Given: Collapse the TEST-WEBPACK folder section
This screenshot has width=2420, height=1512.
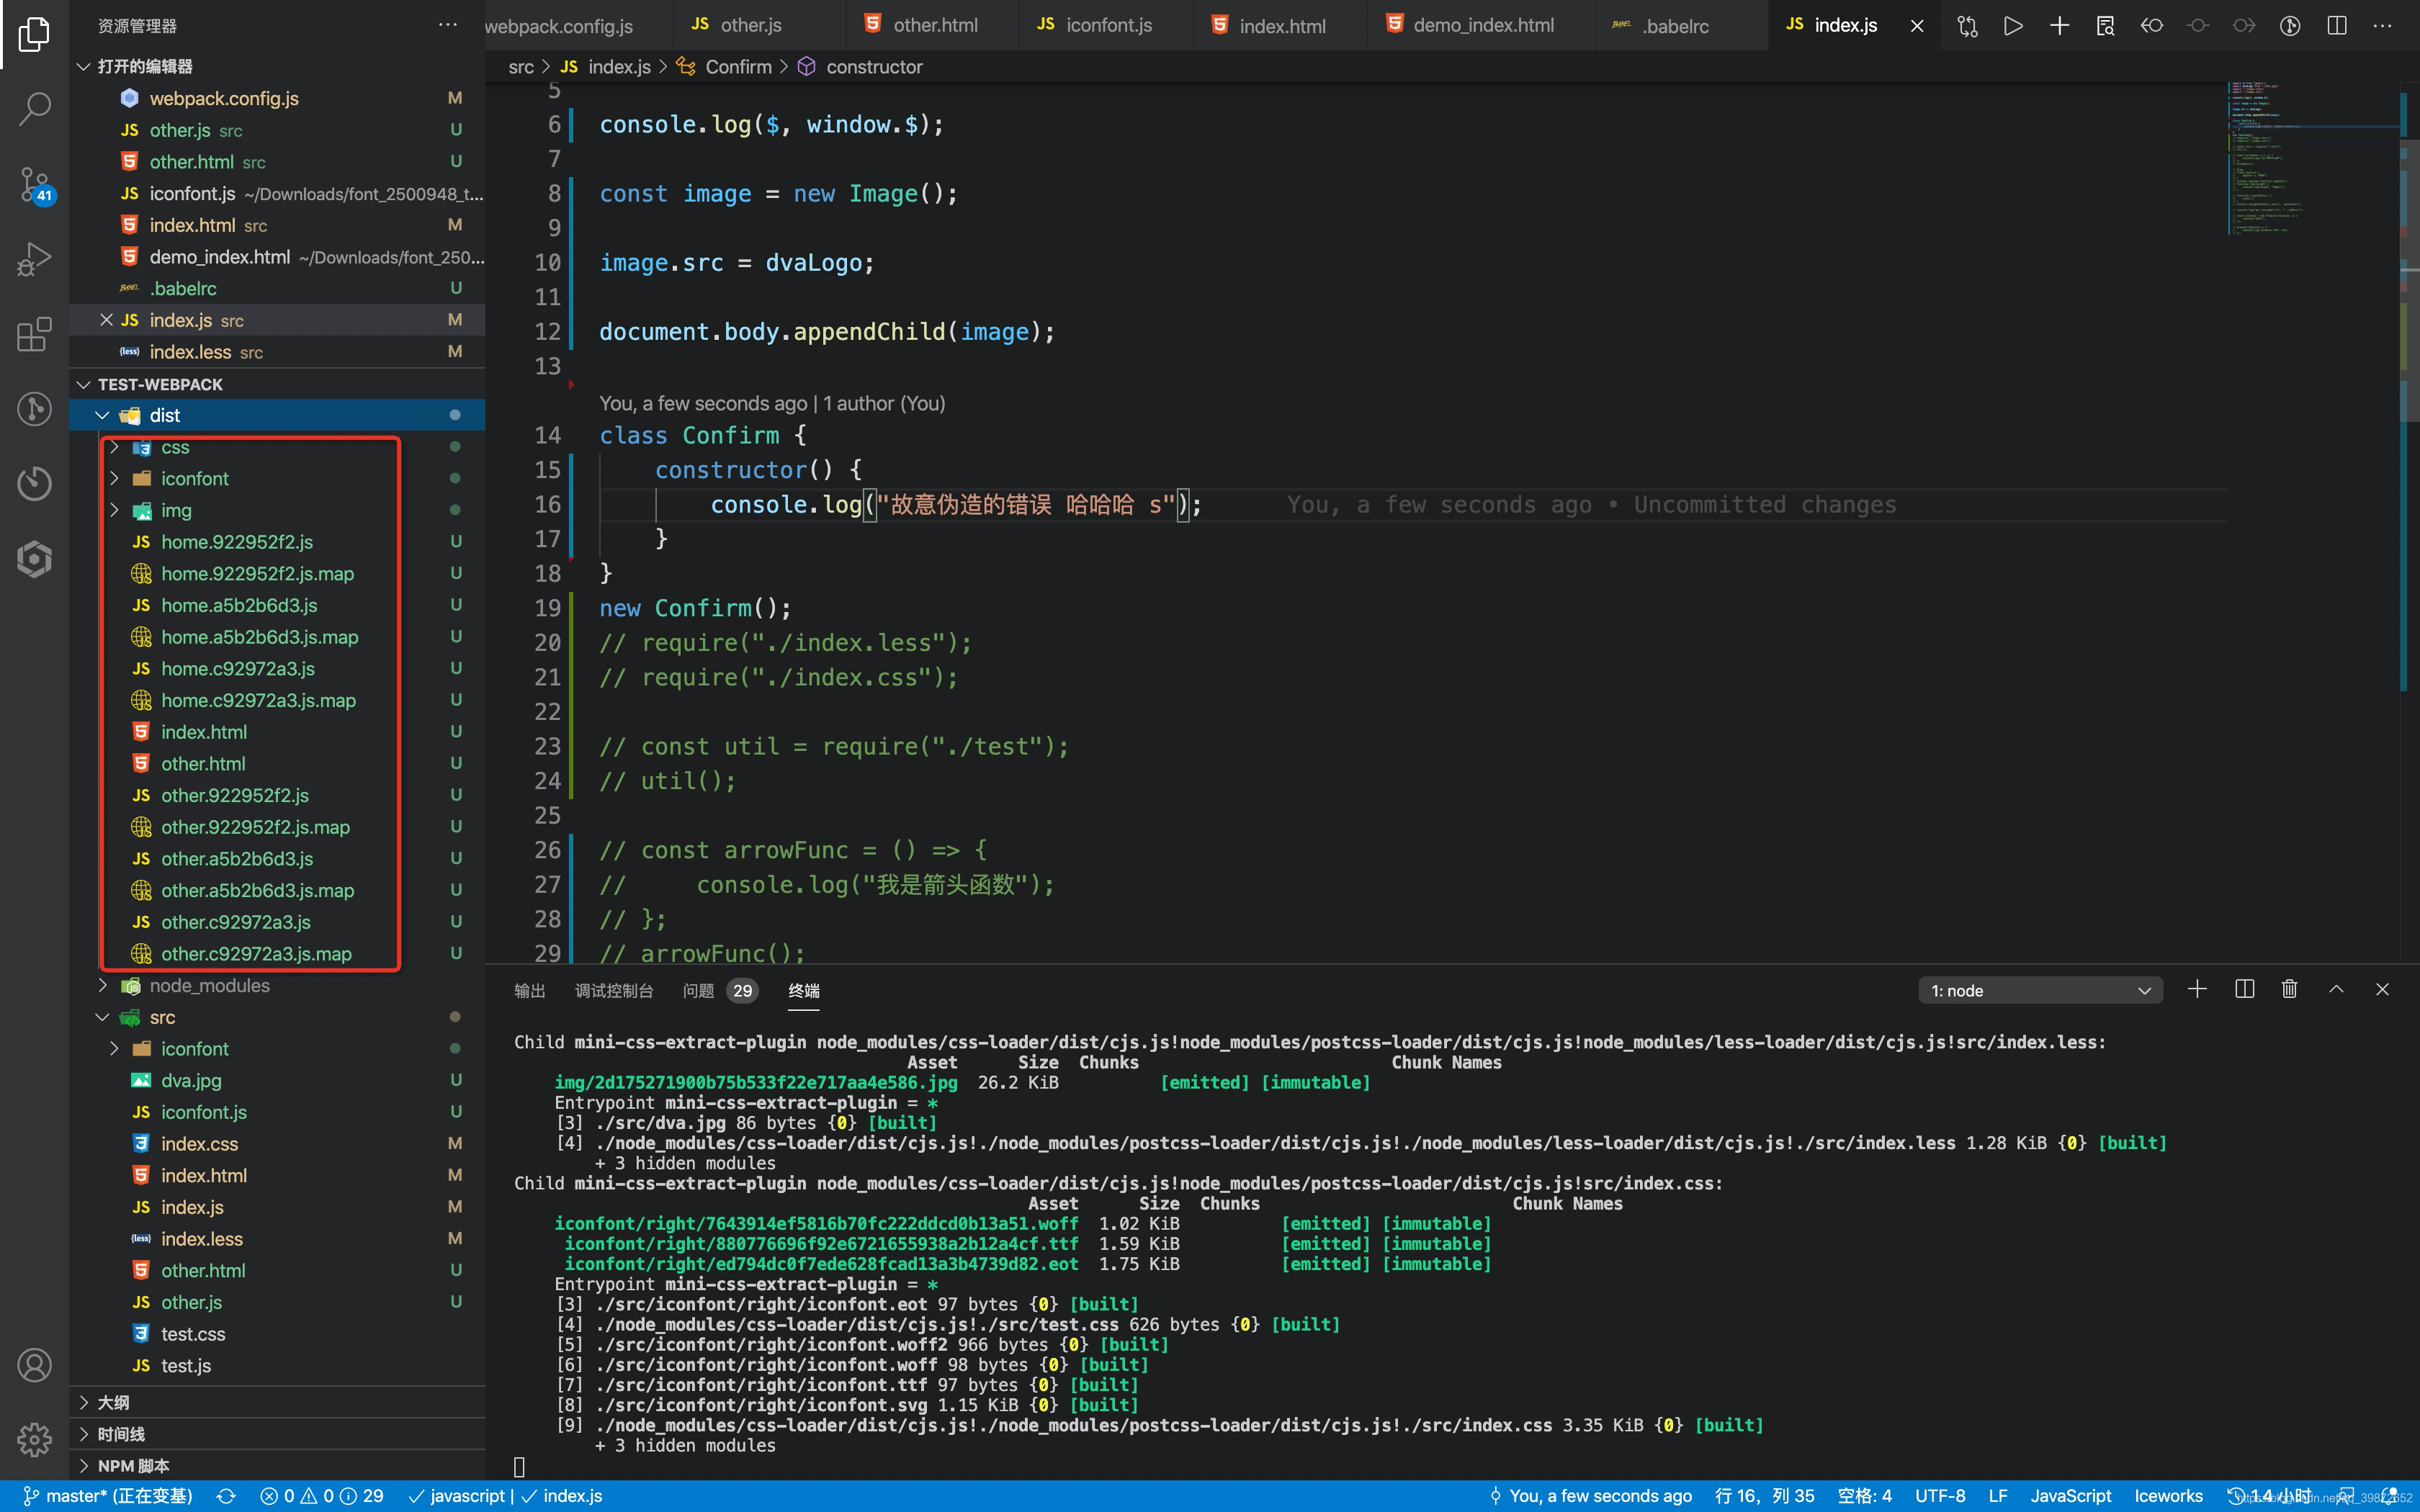Looking at the screenshot, I should pos(84,384).
